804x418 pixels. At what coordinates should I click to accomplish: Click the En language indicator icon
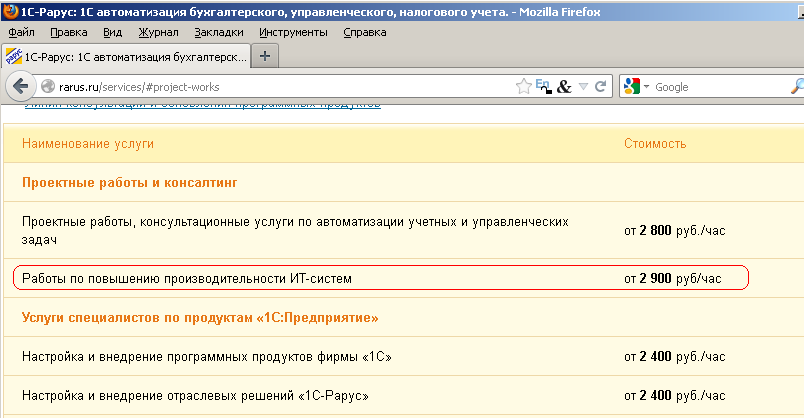point(543,86)
